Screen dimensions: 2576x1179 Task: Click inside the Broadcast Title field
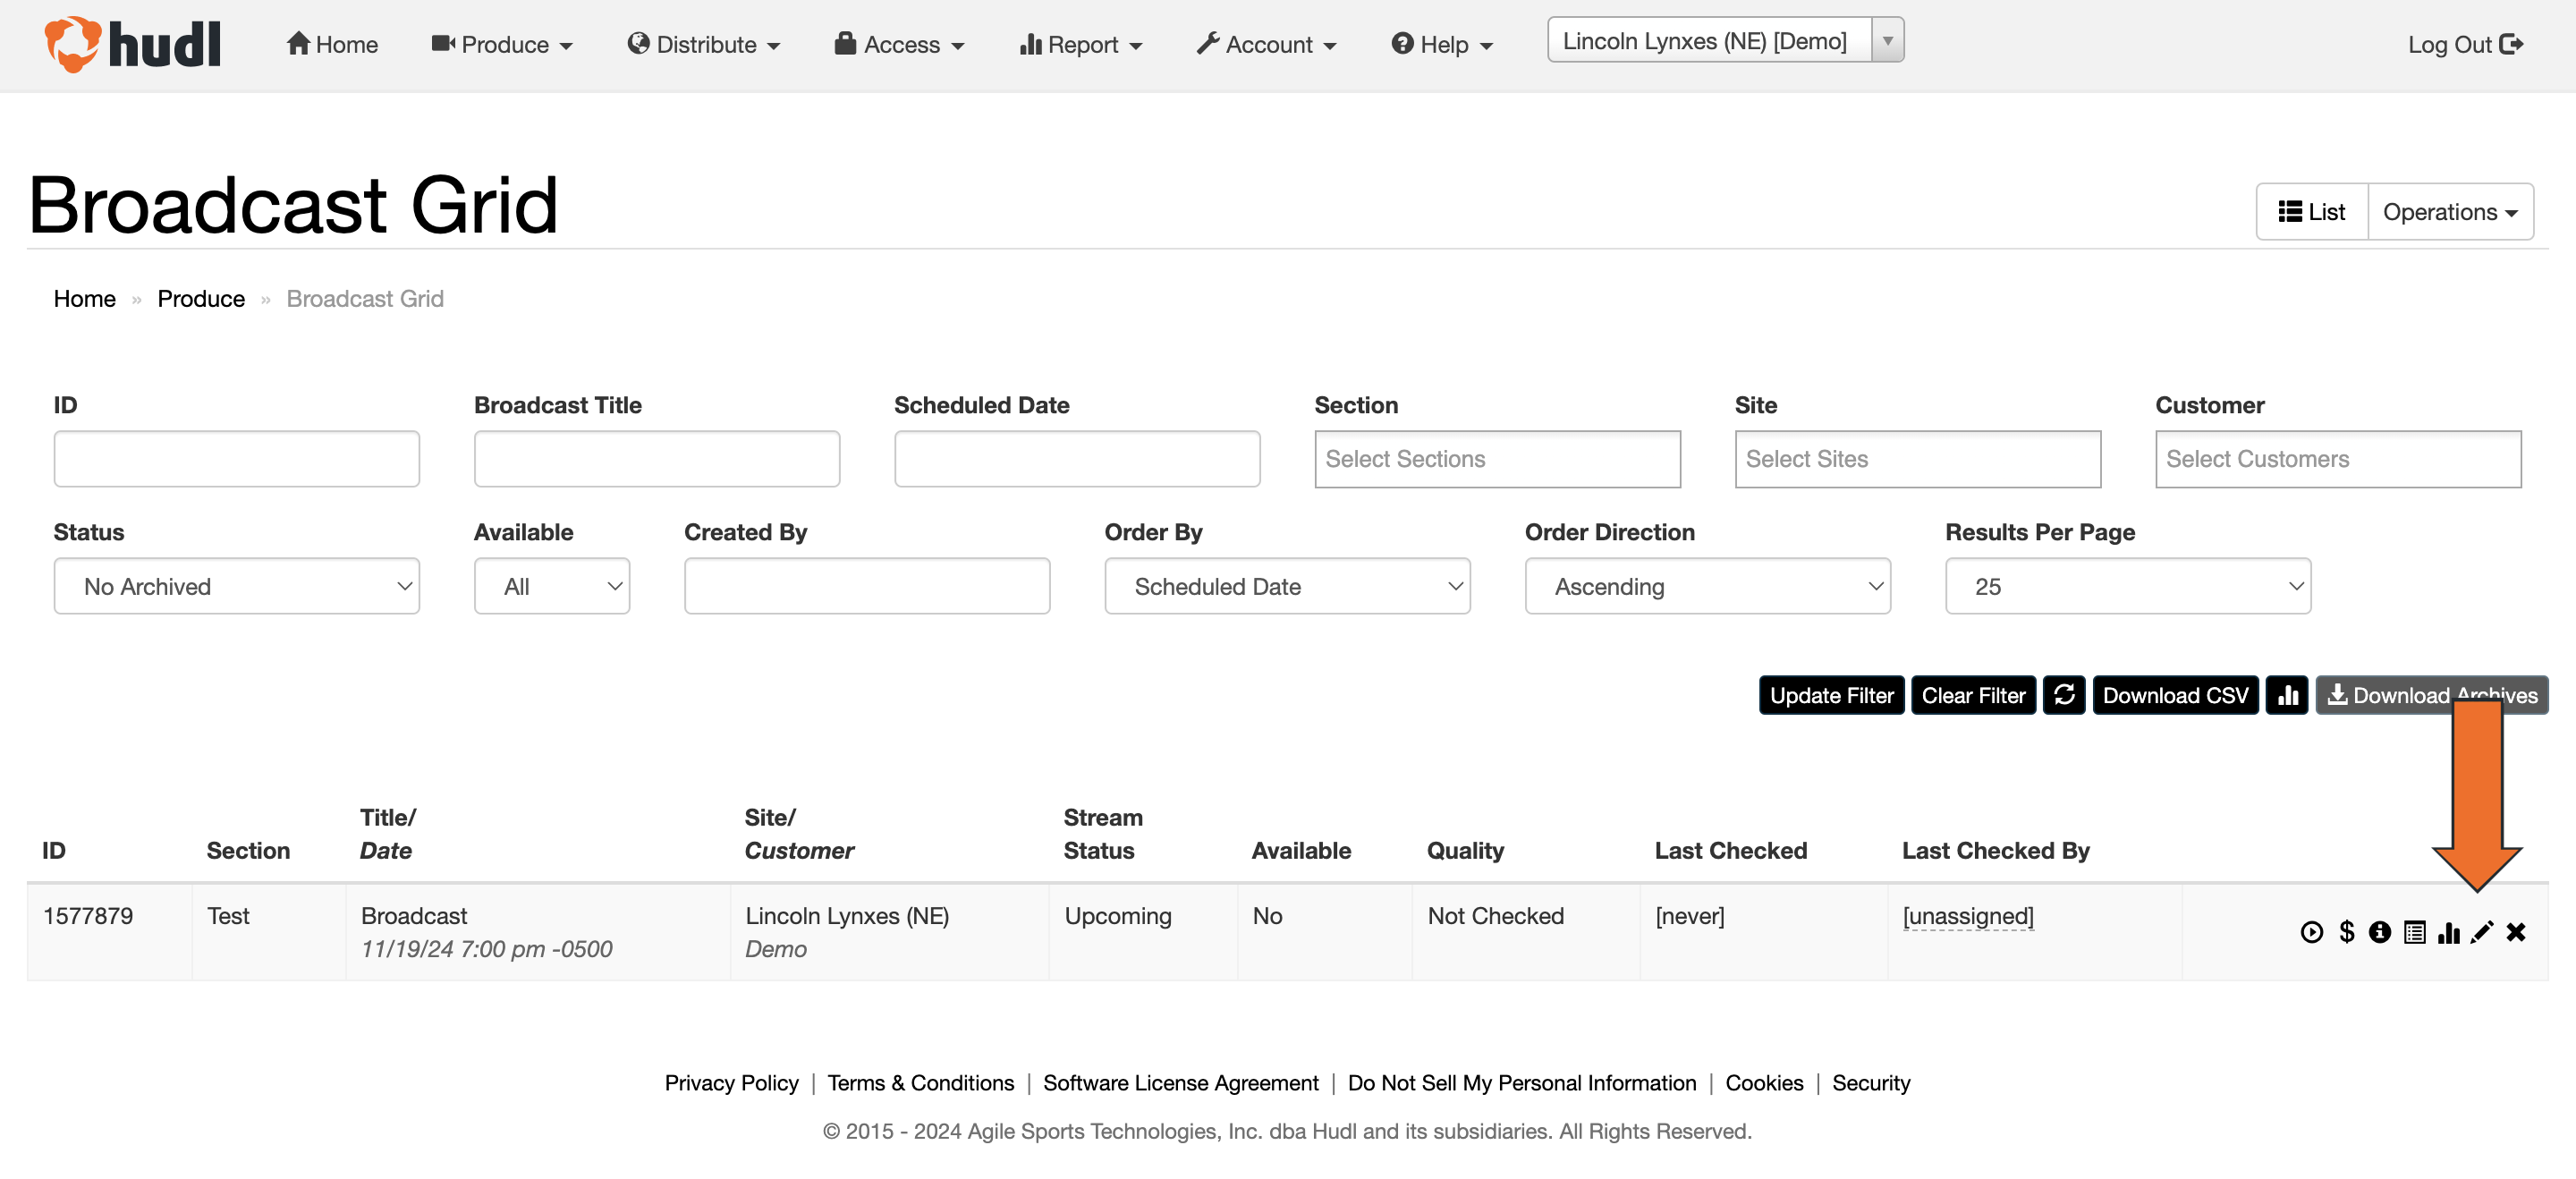(657, 458)
